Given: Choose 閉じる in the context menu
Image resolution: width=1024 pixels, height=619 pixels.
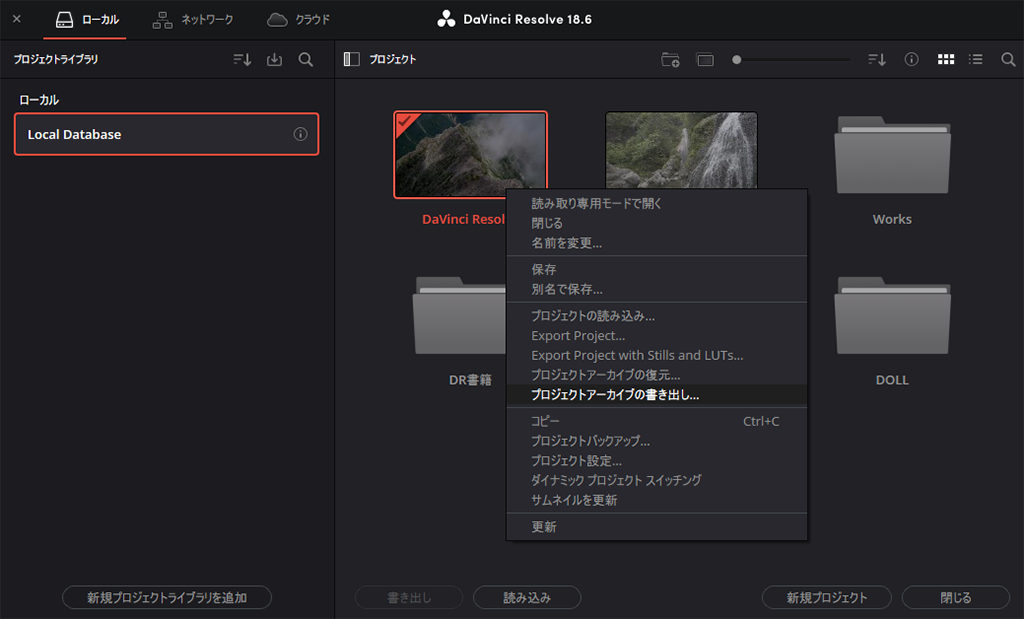Looking at the screenshot, I should pyautogui.click(x=657, y=223).
